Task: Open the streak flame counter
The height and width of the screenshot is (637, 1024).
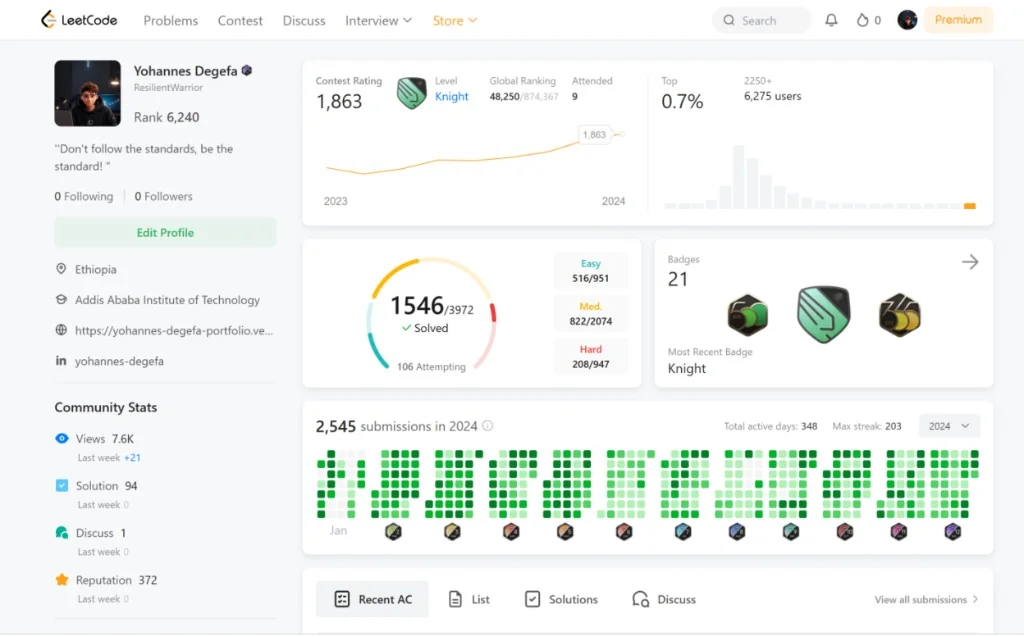Action: tap(869, 20)
